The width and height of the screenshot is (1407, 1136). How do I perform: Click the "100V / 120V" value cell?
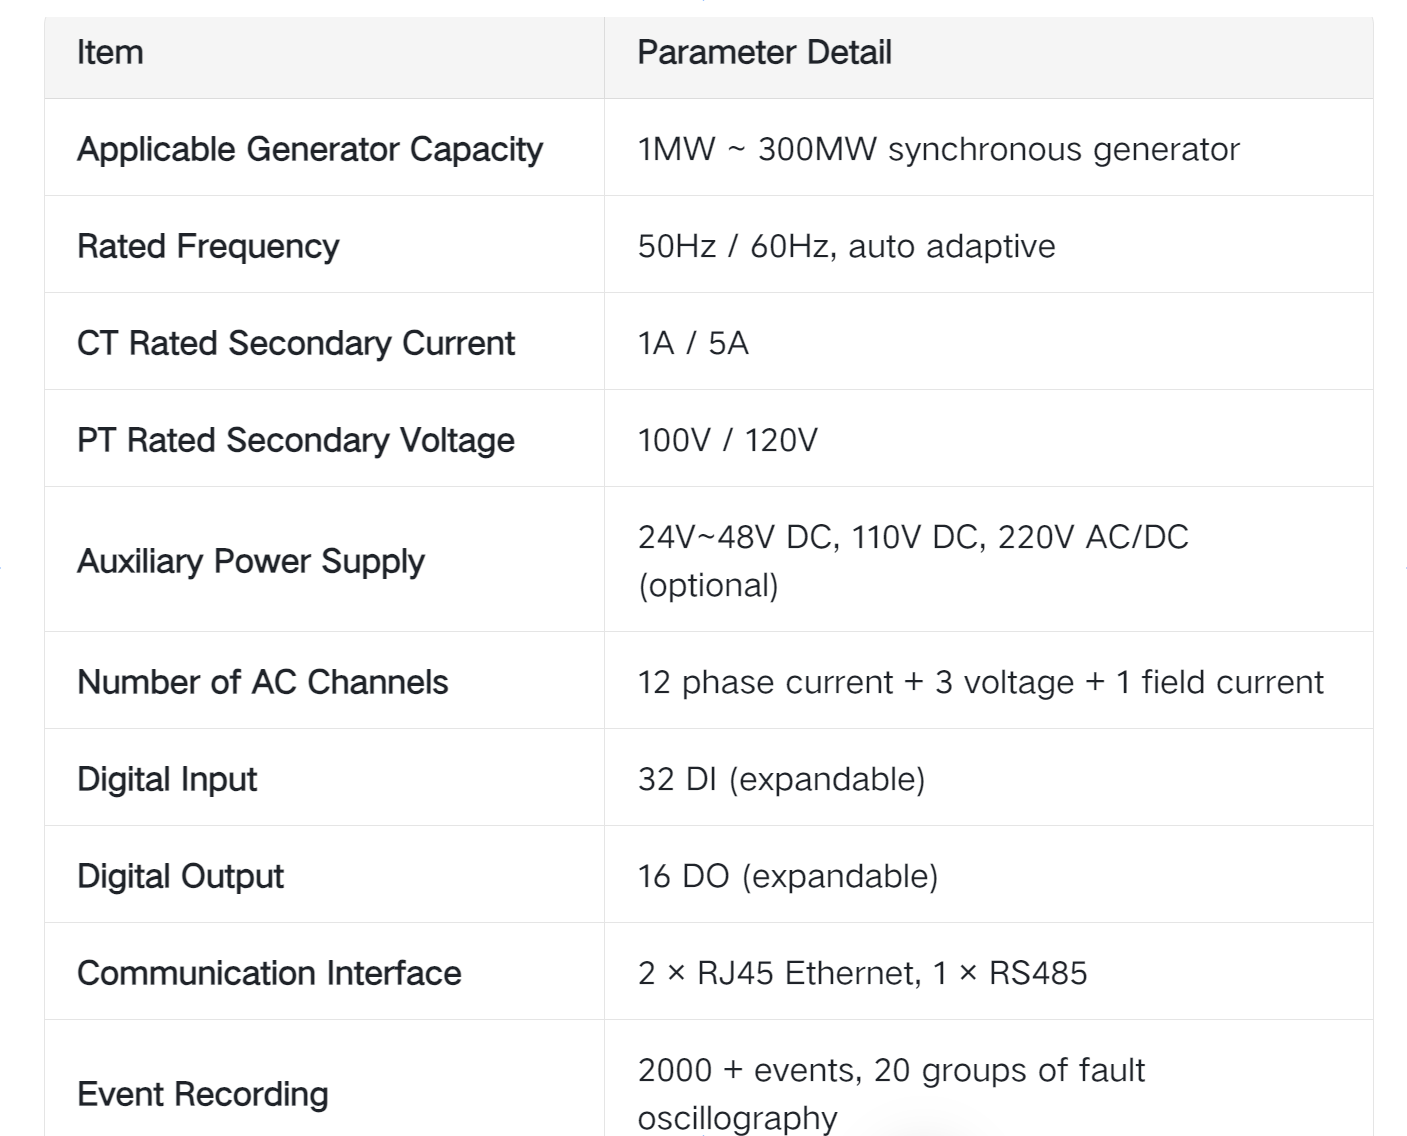point(727,441)
